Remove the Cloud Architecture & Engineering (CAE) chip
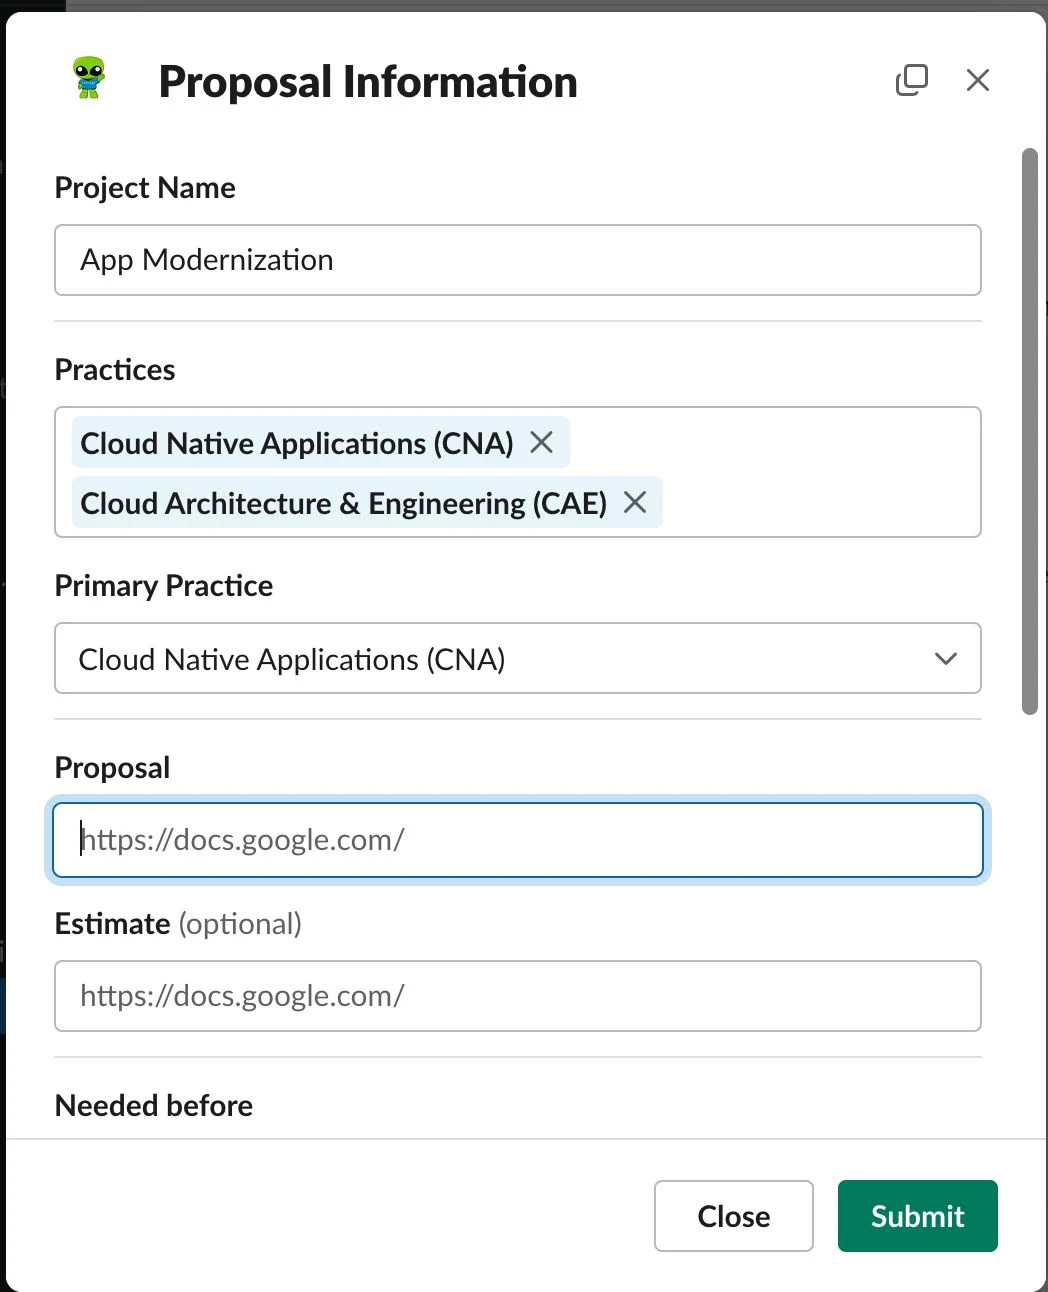The height and width of the screenshot is (1292, 1048). (635, 502)
